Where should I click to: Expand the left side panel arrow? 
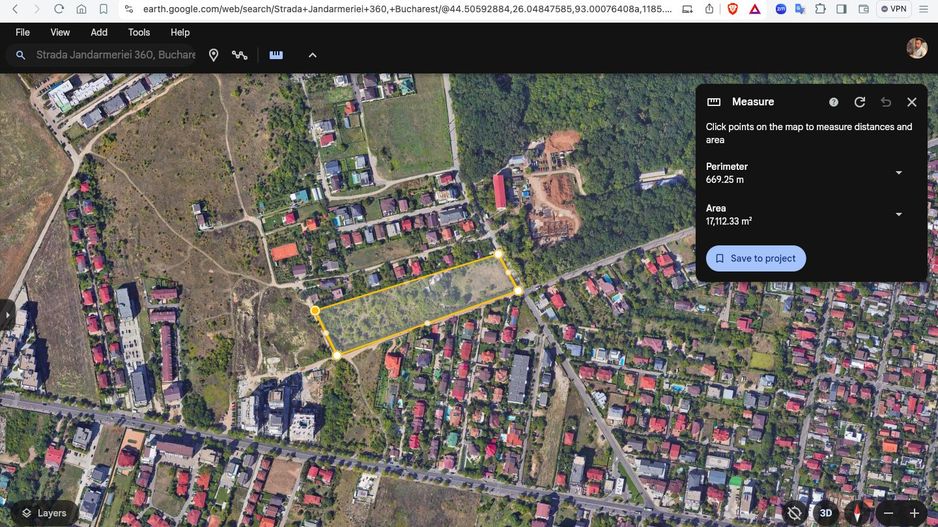pyautogui.click(x=7, y=315)
